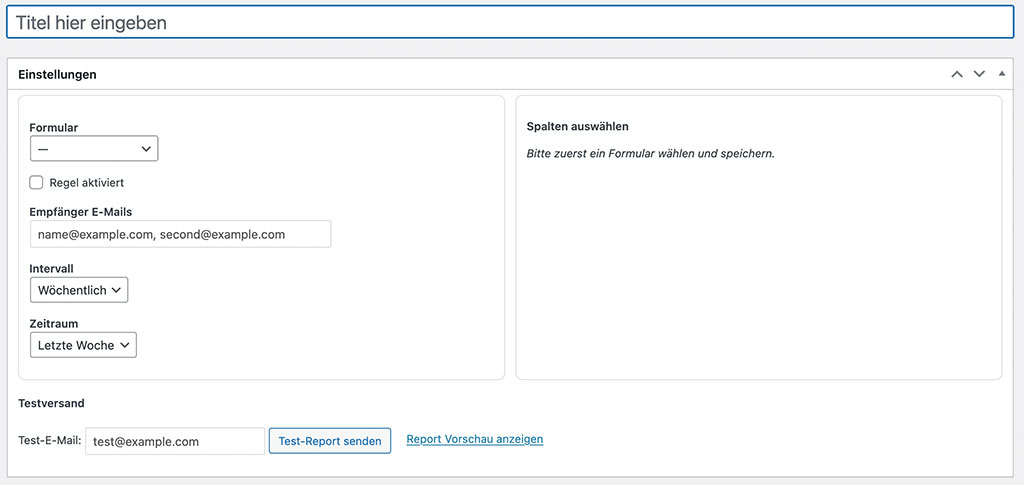
Task: Move the Einstellungen panel down
Action: point(979,74)
